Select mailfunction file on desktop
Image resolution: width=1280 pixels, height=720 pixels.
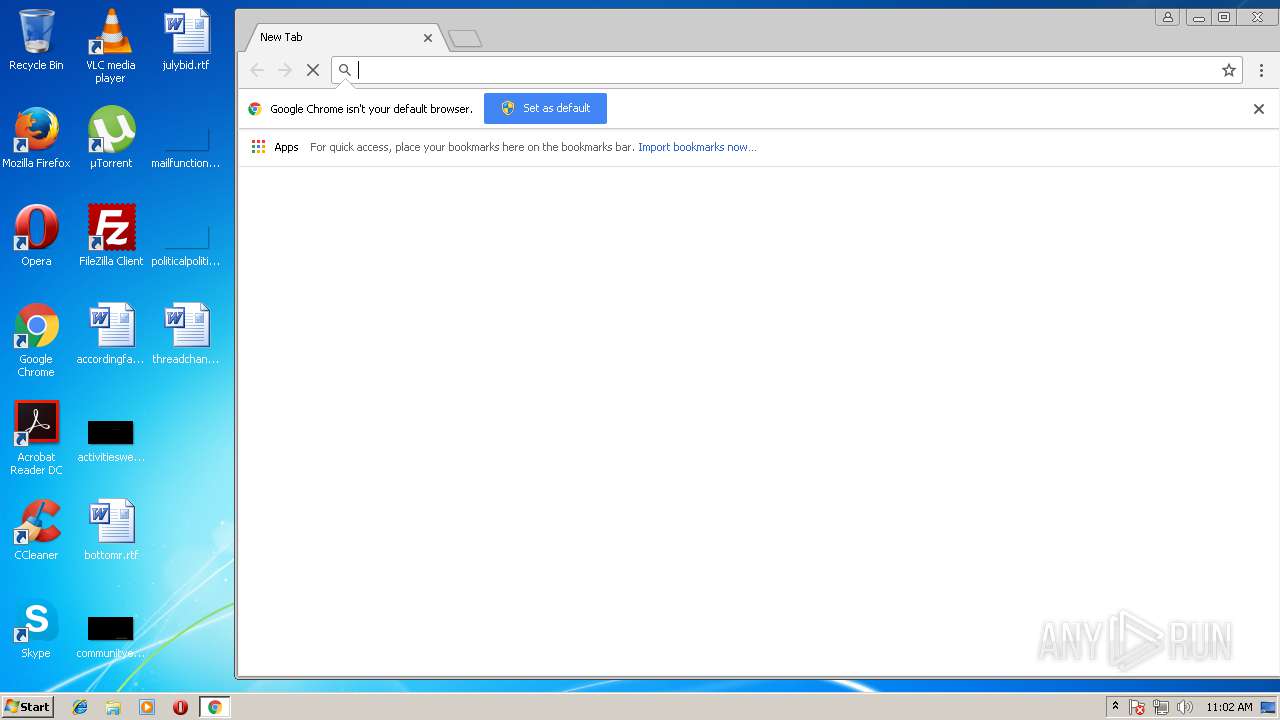186,145
